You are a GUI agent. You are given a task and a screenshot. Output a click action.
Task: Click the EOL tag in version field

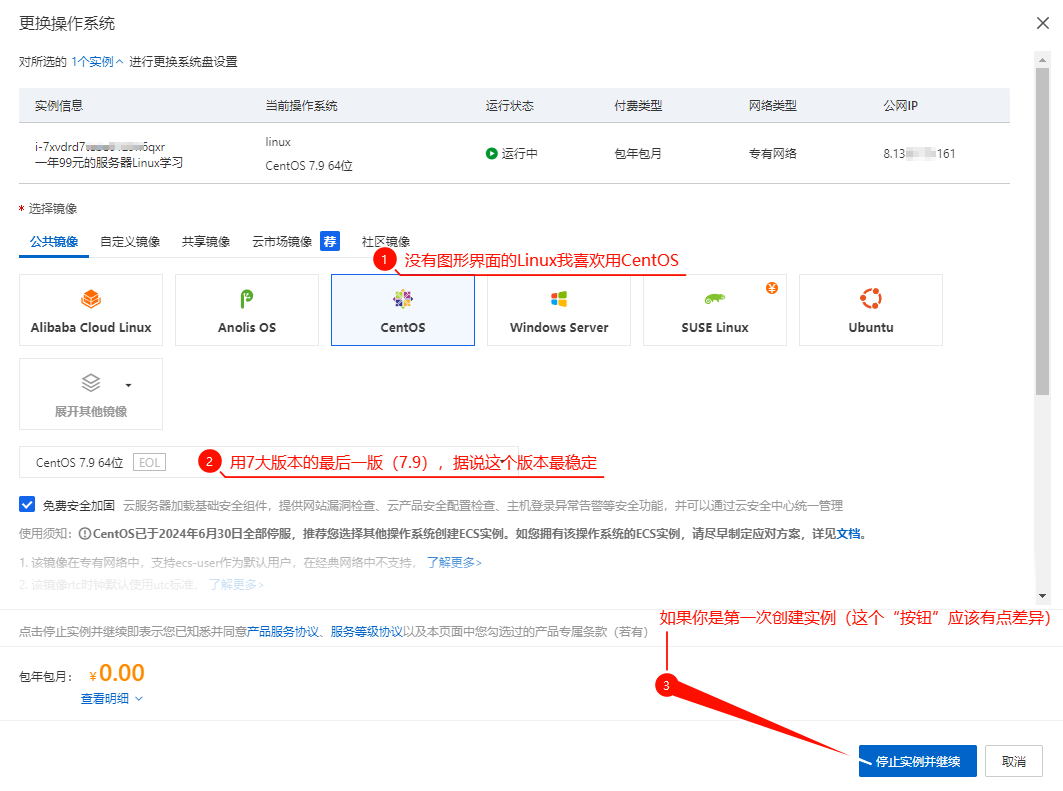pos(149,462)
